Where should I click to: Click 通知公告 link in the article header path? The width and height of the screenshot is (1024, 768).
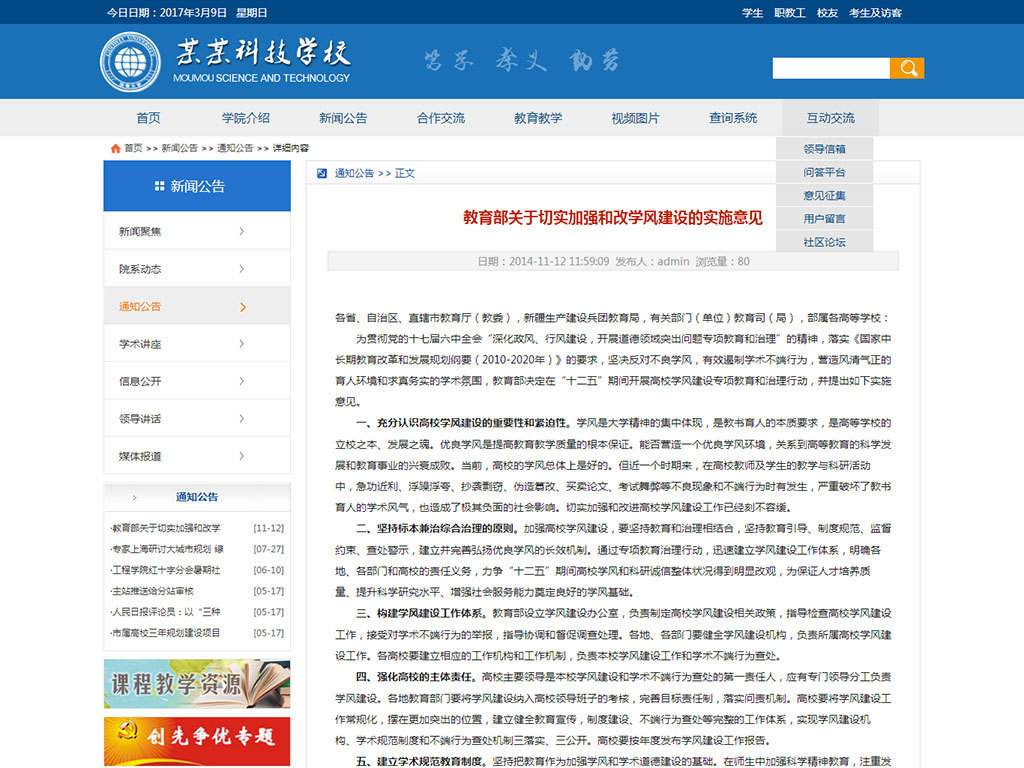pyautogui.click(x=355, y=173)
